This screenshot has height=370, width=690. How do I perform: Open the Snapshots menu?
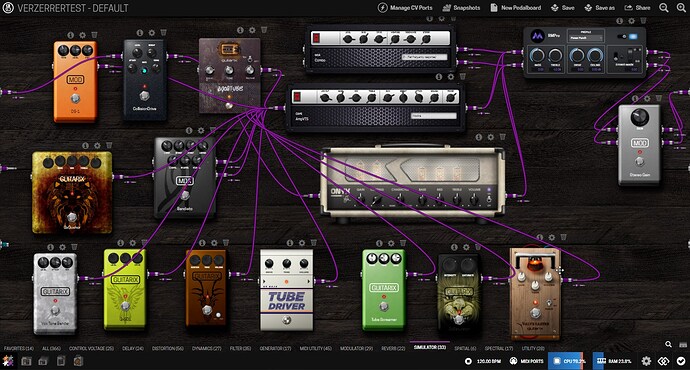click(x=461, y=7)
